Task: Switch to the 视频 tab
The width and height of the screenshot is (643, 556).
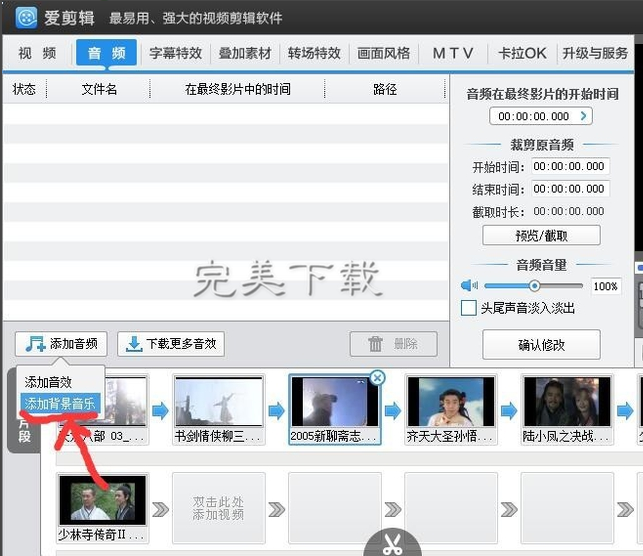Action: [37, 53]
